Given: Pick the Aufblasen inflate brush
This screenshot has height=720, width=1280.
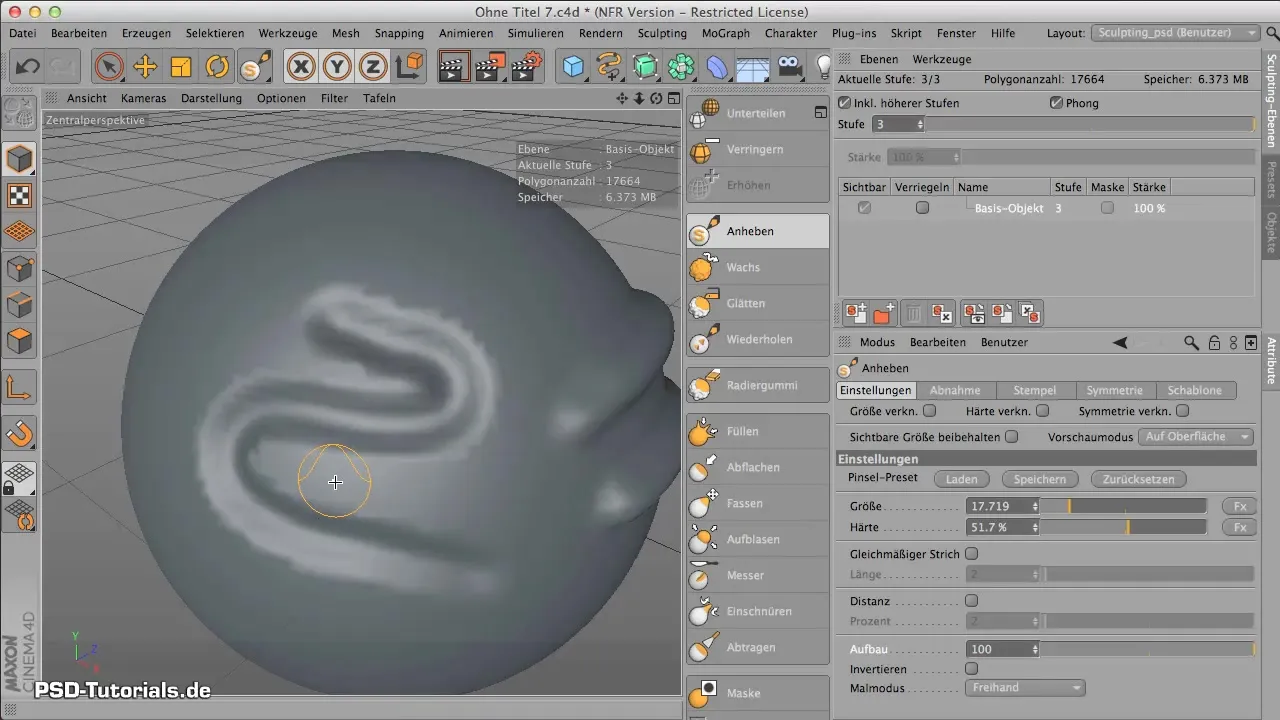Looking at the screenshot, I should (757, 539).
